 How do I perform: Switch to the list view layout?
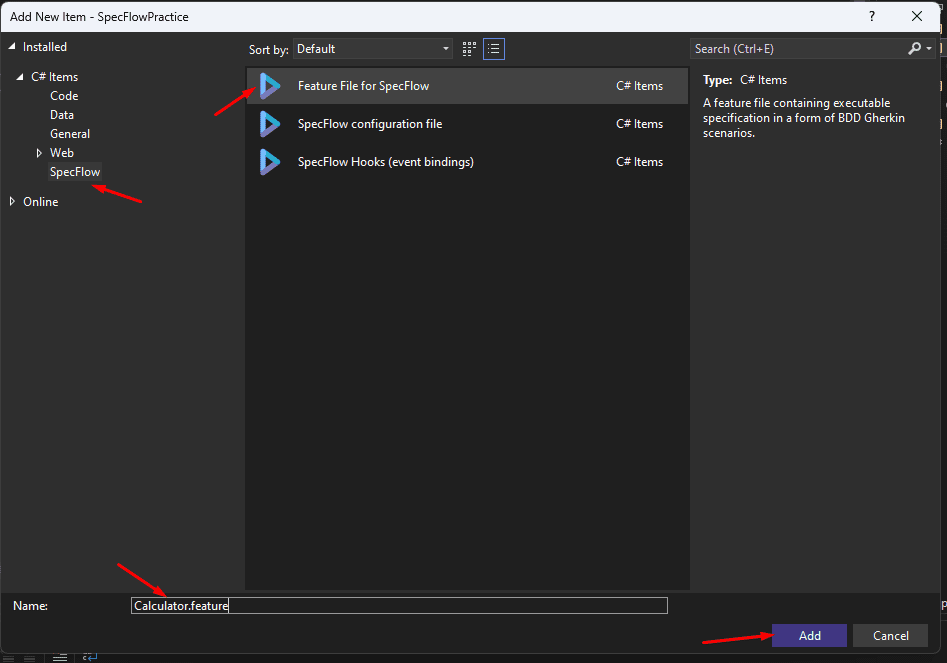tap(494, 49)
